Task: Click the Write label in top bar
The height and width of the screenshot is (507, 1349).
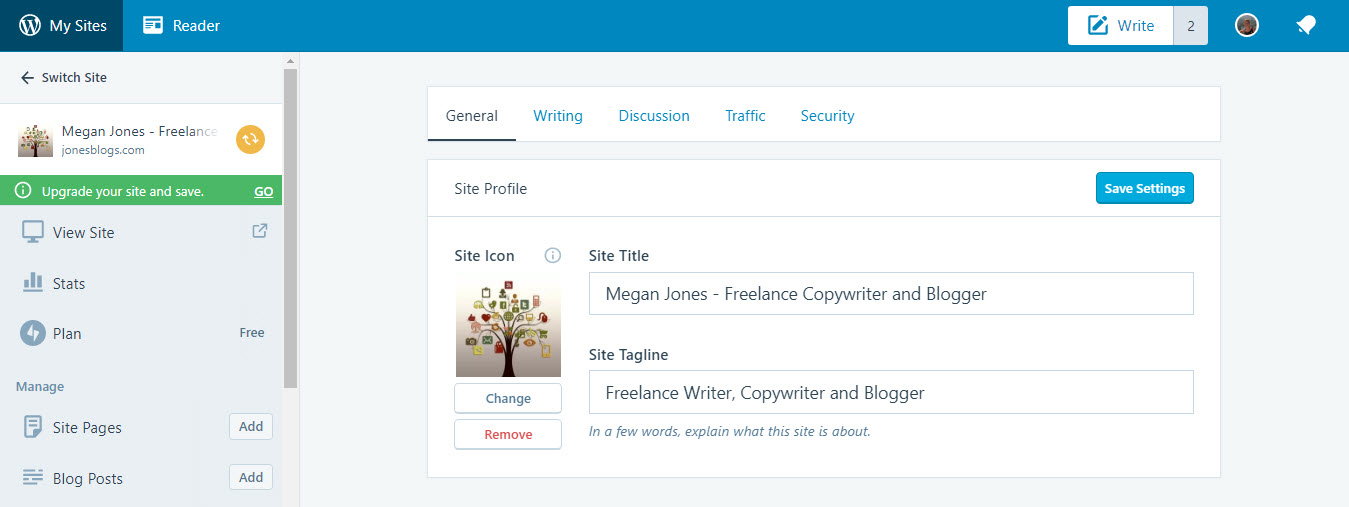Action: pos(1136,26)
